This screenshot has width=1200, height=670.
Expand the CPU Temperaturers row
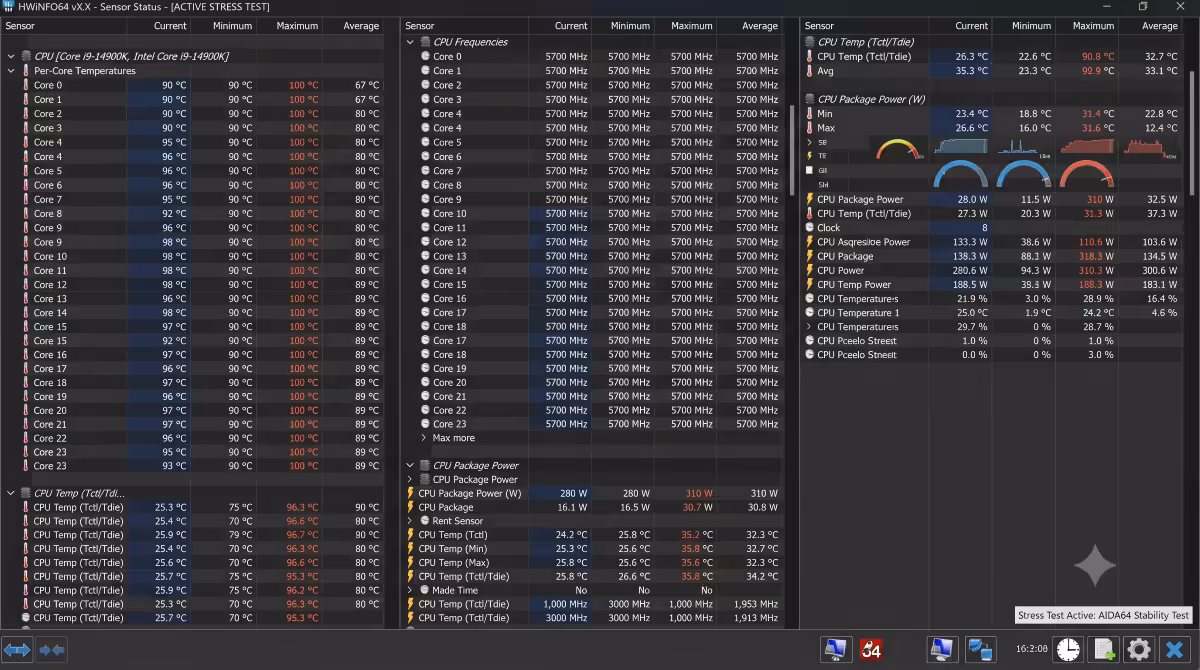pos(810,327)
